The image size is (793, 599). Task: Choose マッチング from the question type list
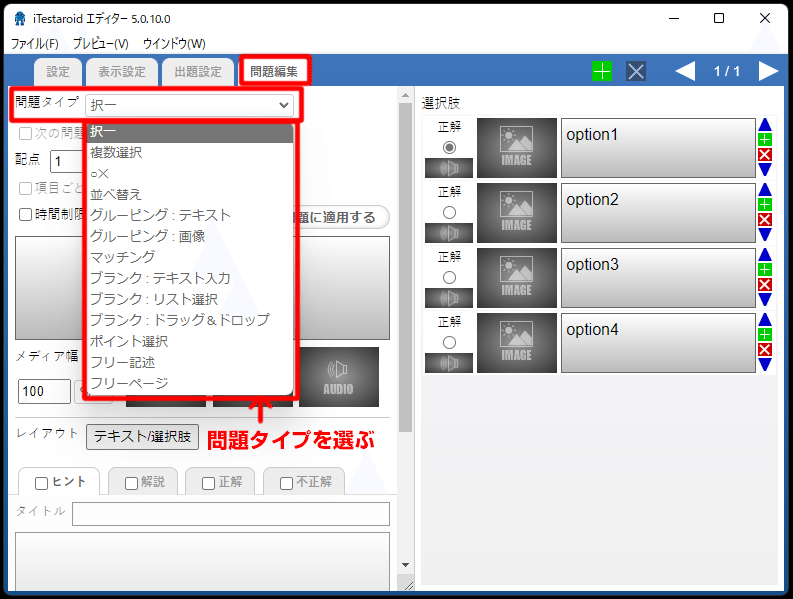[x=190, y=257]
